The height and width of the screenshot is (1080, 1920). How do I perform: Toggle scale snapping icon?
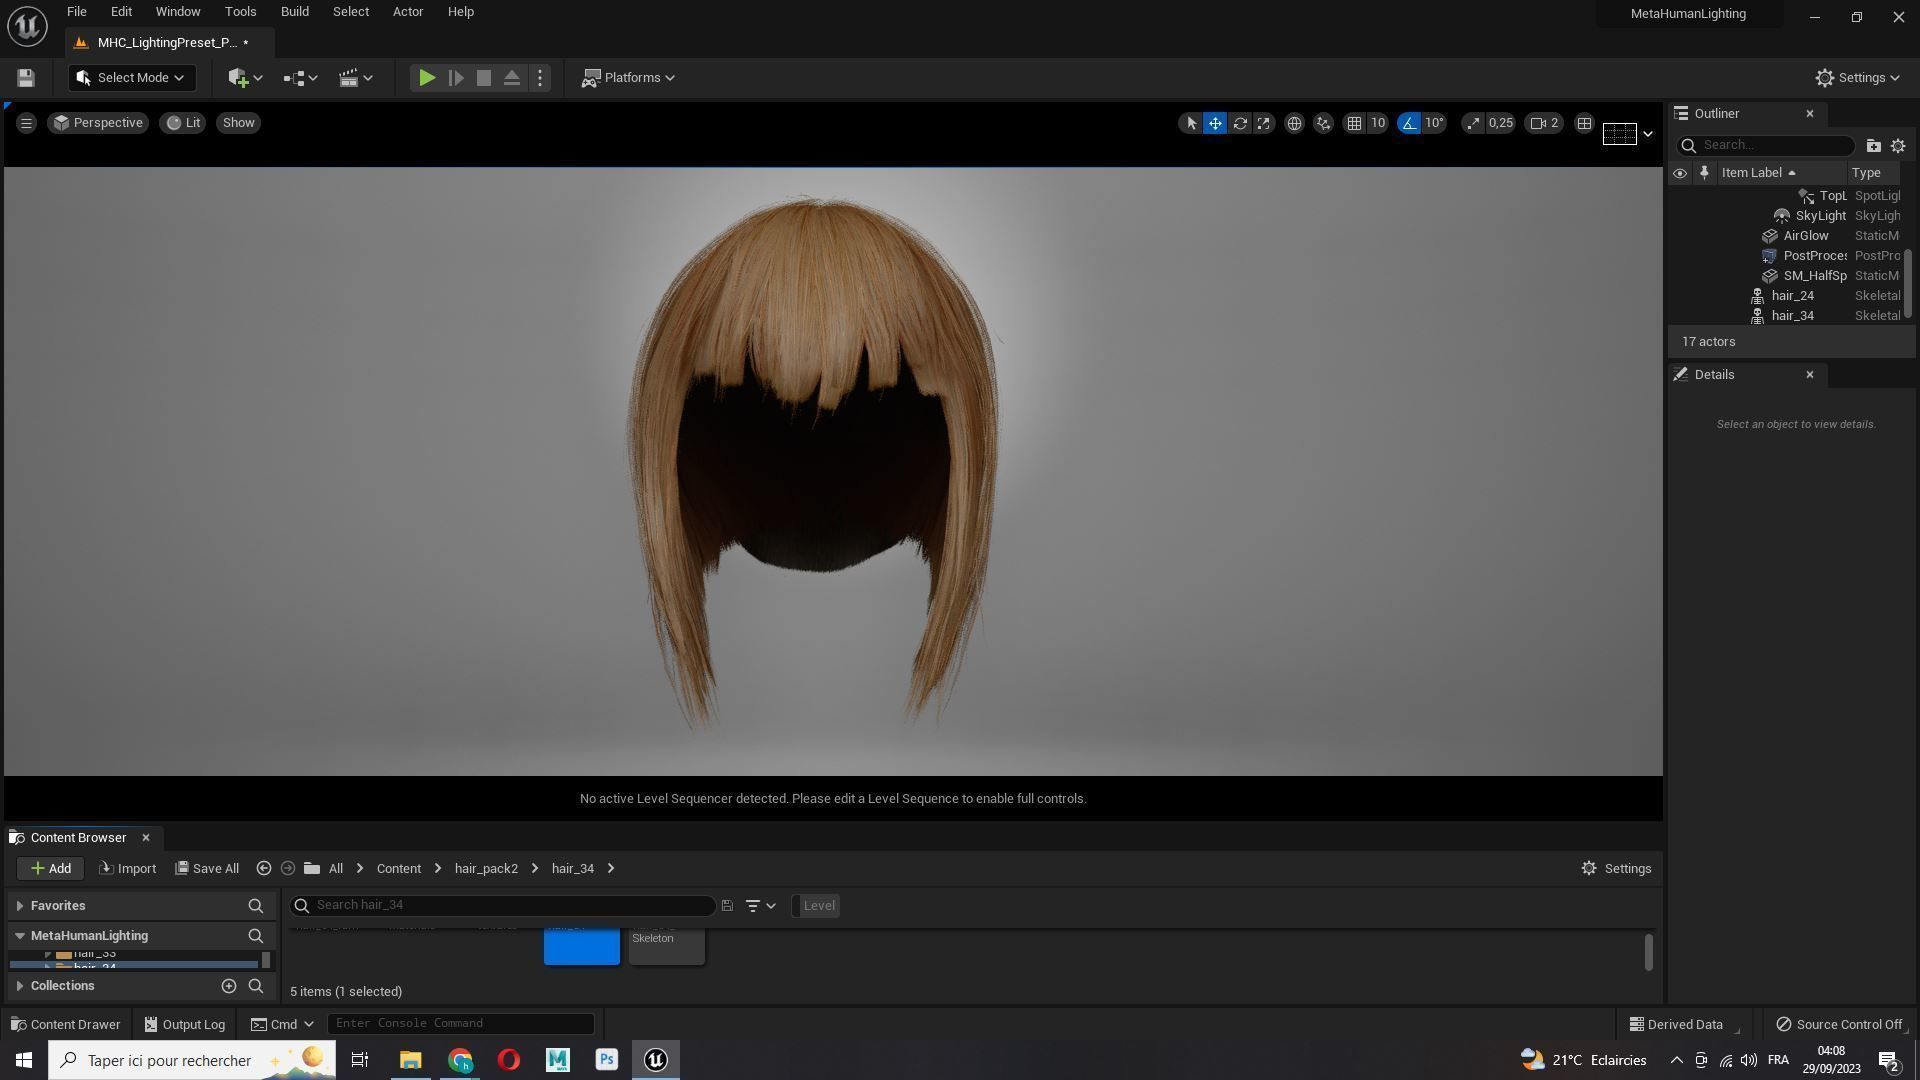point(1473,123)
